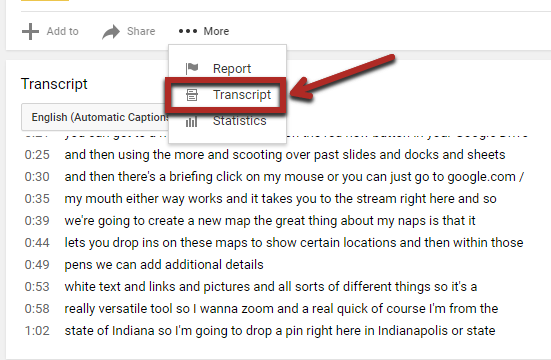Select line 'and then using the more and scooting'

click(x=285, y=155)
